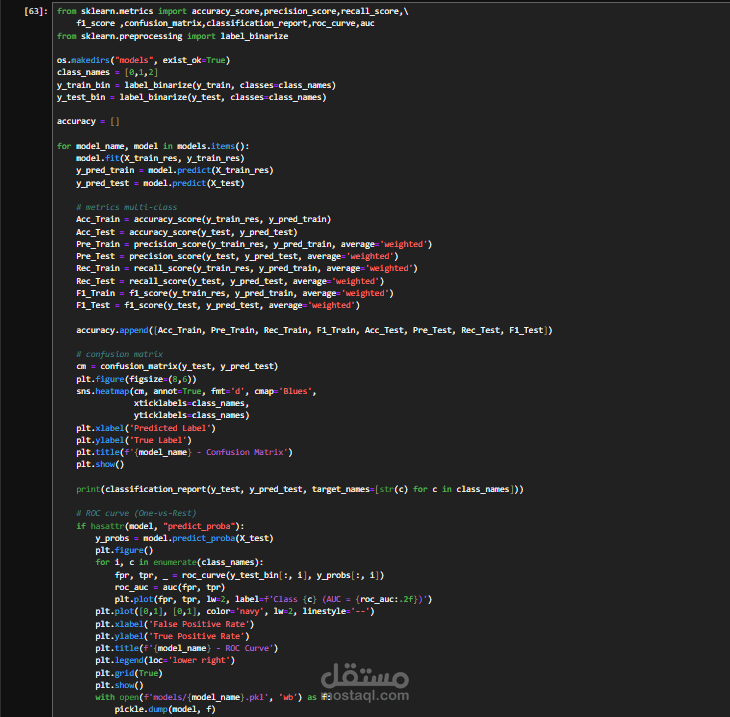
Task: Click the "yticklabels=class_names)" line
Action: pos(191,415)
